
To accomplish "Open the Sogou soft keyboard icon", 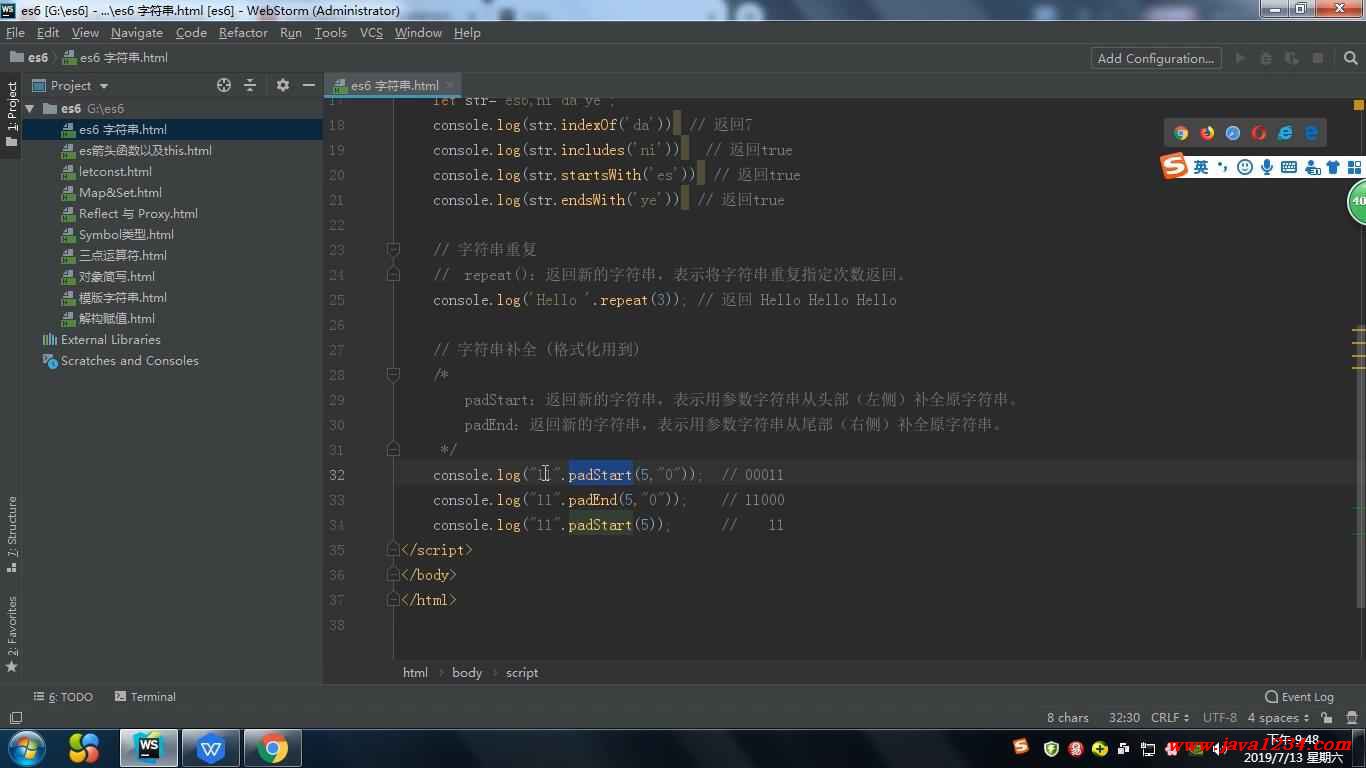I will tap(1289, 167).
